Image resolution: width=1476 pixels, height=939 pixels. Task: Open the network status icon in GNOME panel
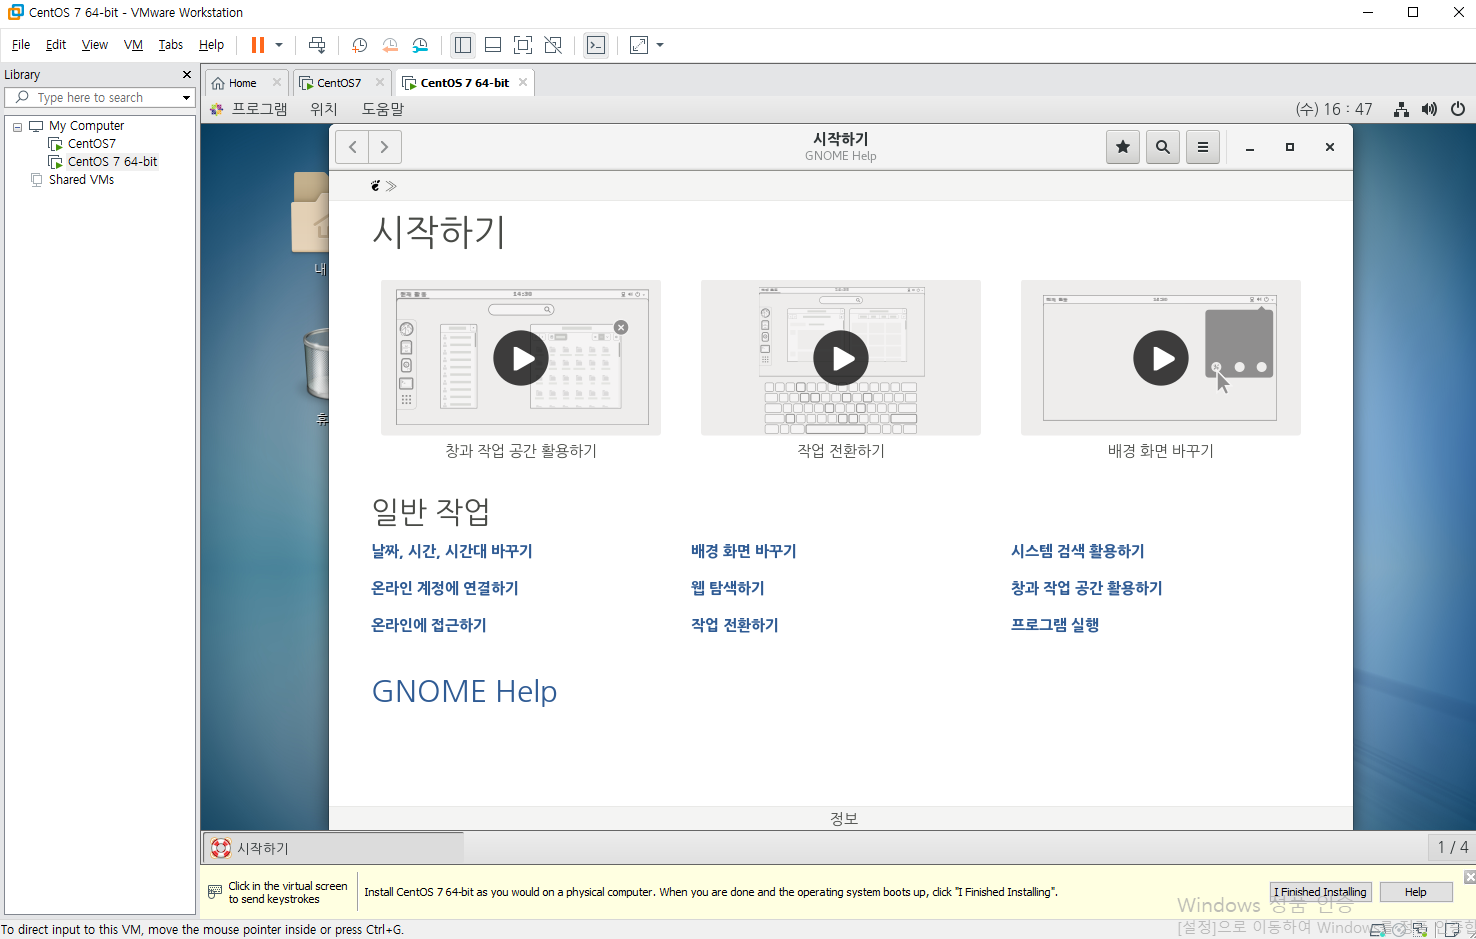pyautogui.click(x=1402, y=109)
